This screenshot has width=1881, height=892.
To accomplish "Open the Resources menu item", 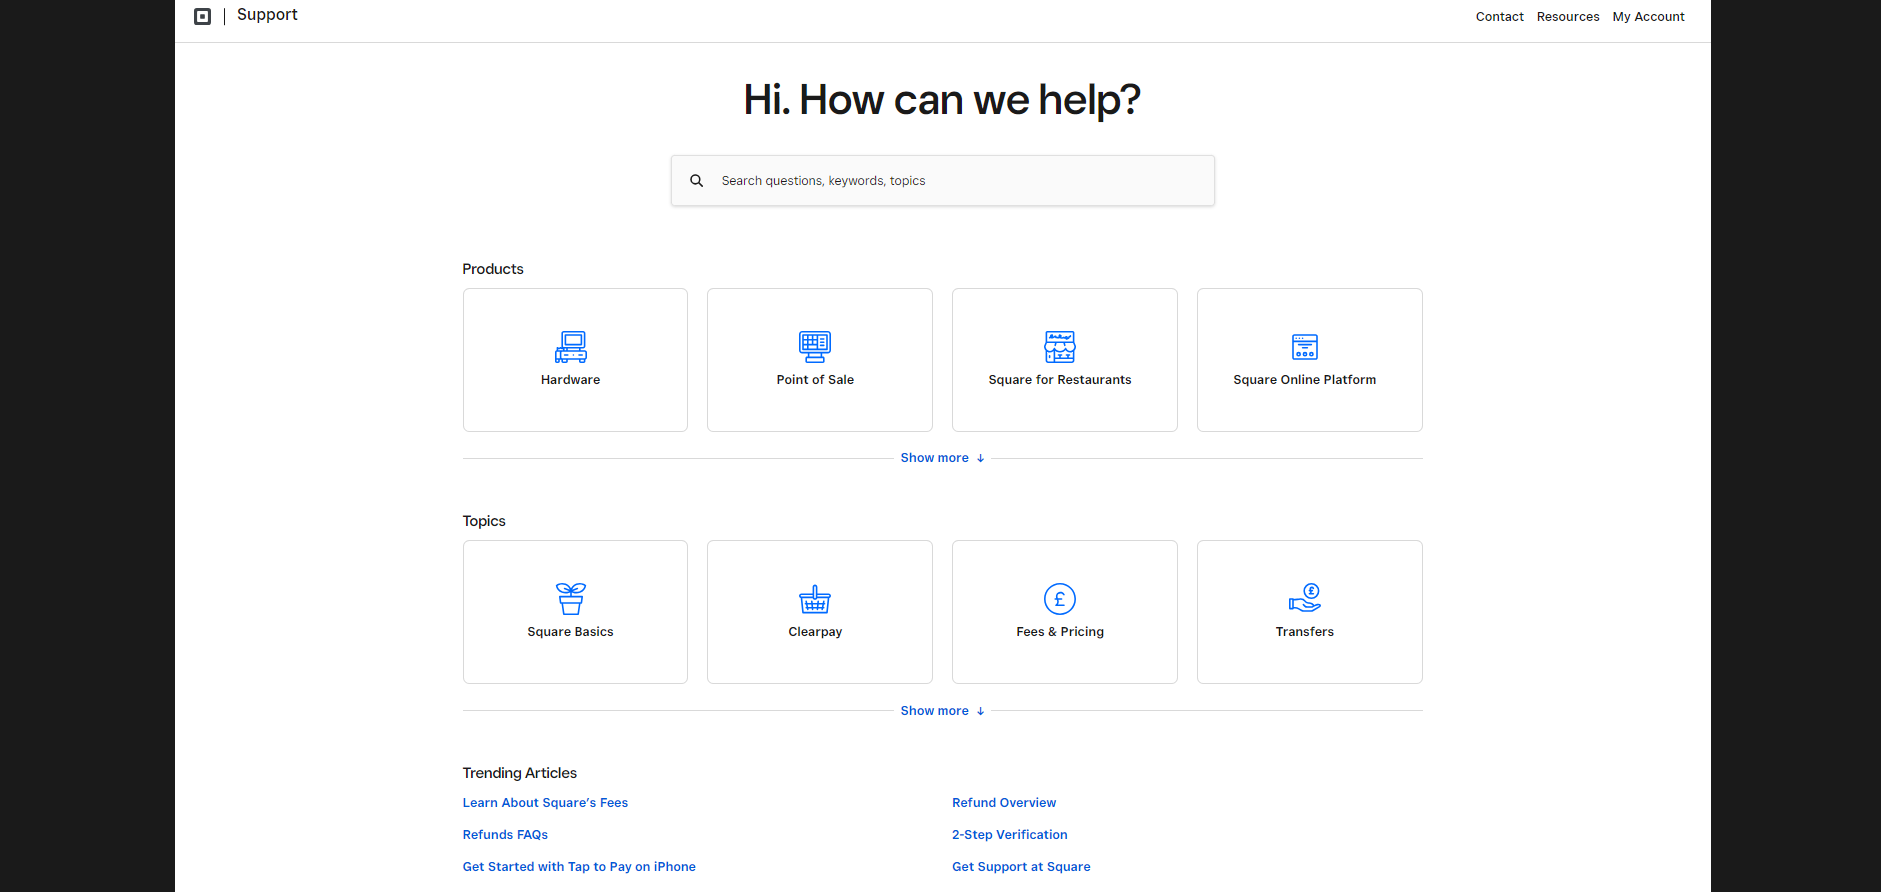I will tap(1567, 17).
